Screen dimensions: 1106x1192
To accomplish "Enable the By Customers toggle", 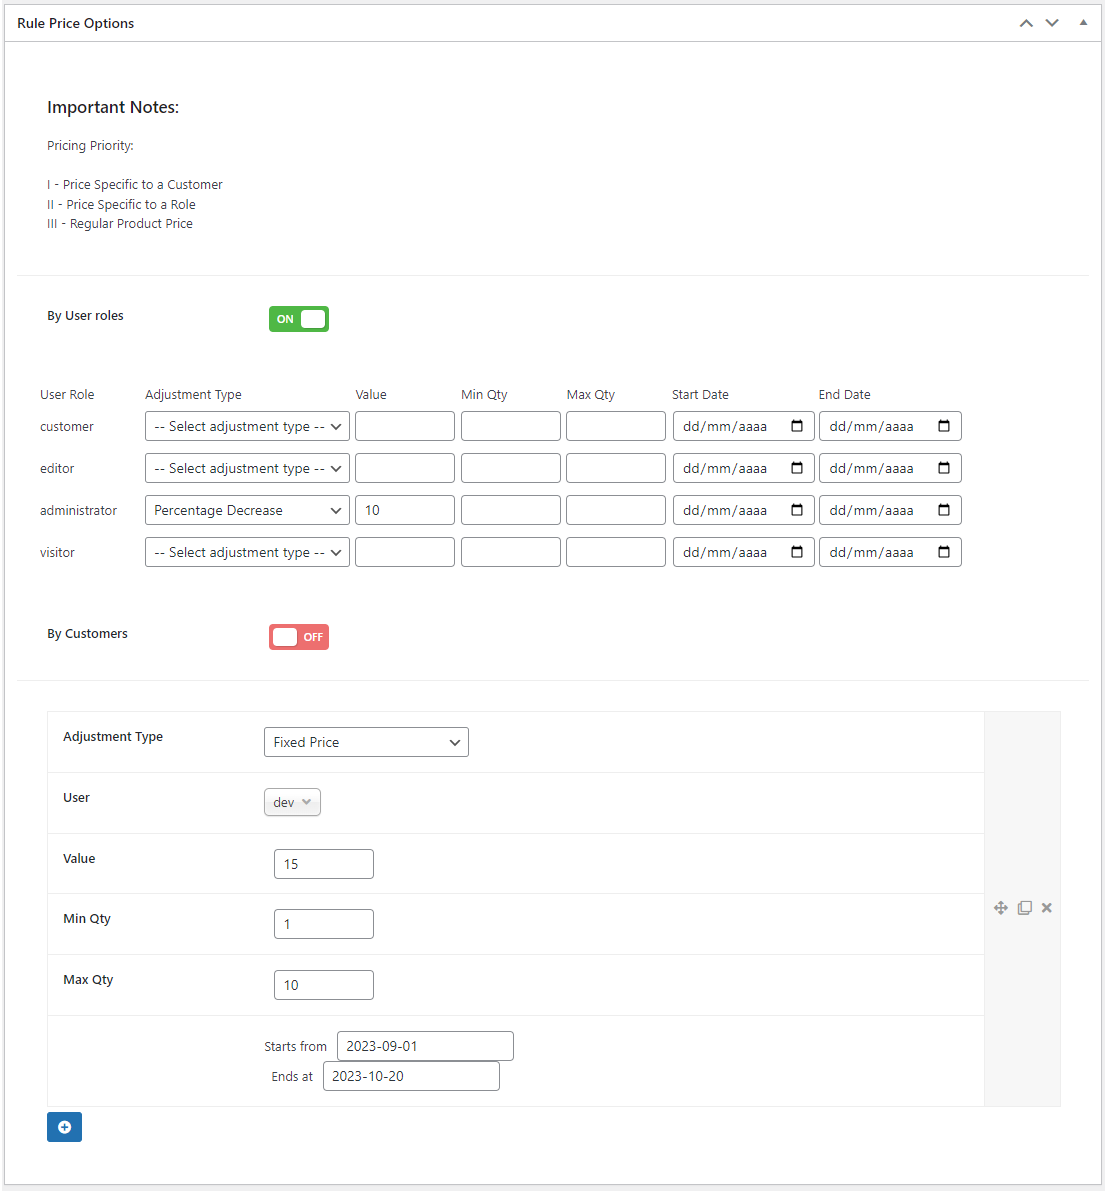I will point(299,637).
